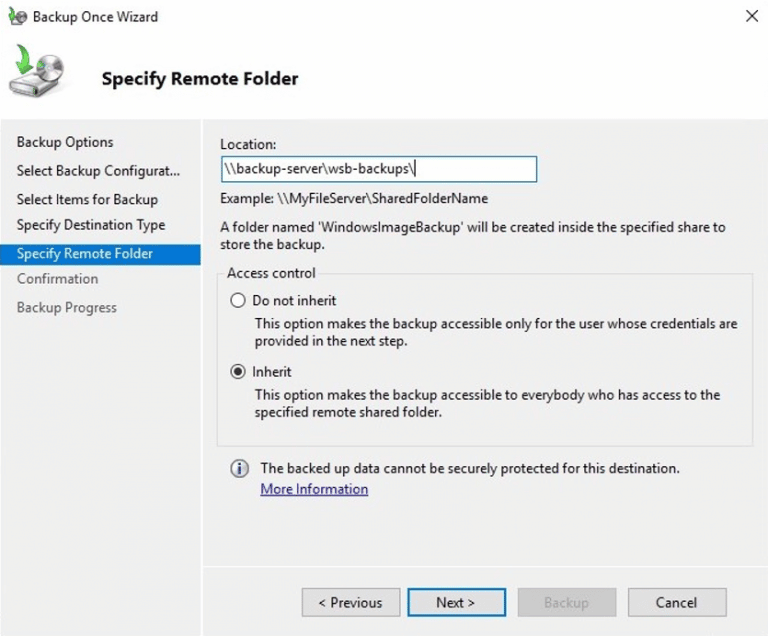Image resolution: width=768 pixels, height=636 pixels.
Task: Click the Location path input field
Action: (x=379, y=169)
